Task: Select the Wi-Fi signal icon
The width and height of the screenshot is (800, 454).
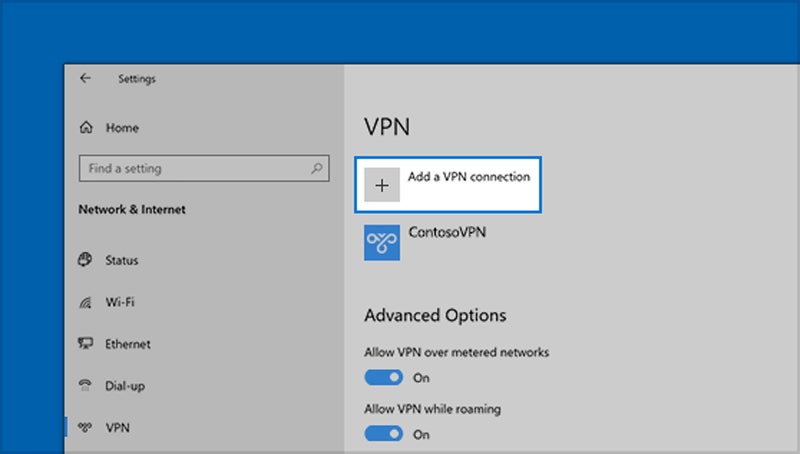Action: click(86, 302)
